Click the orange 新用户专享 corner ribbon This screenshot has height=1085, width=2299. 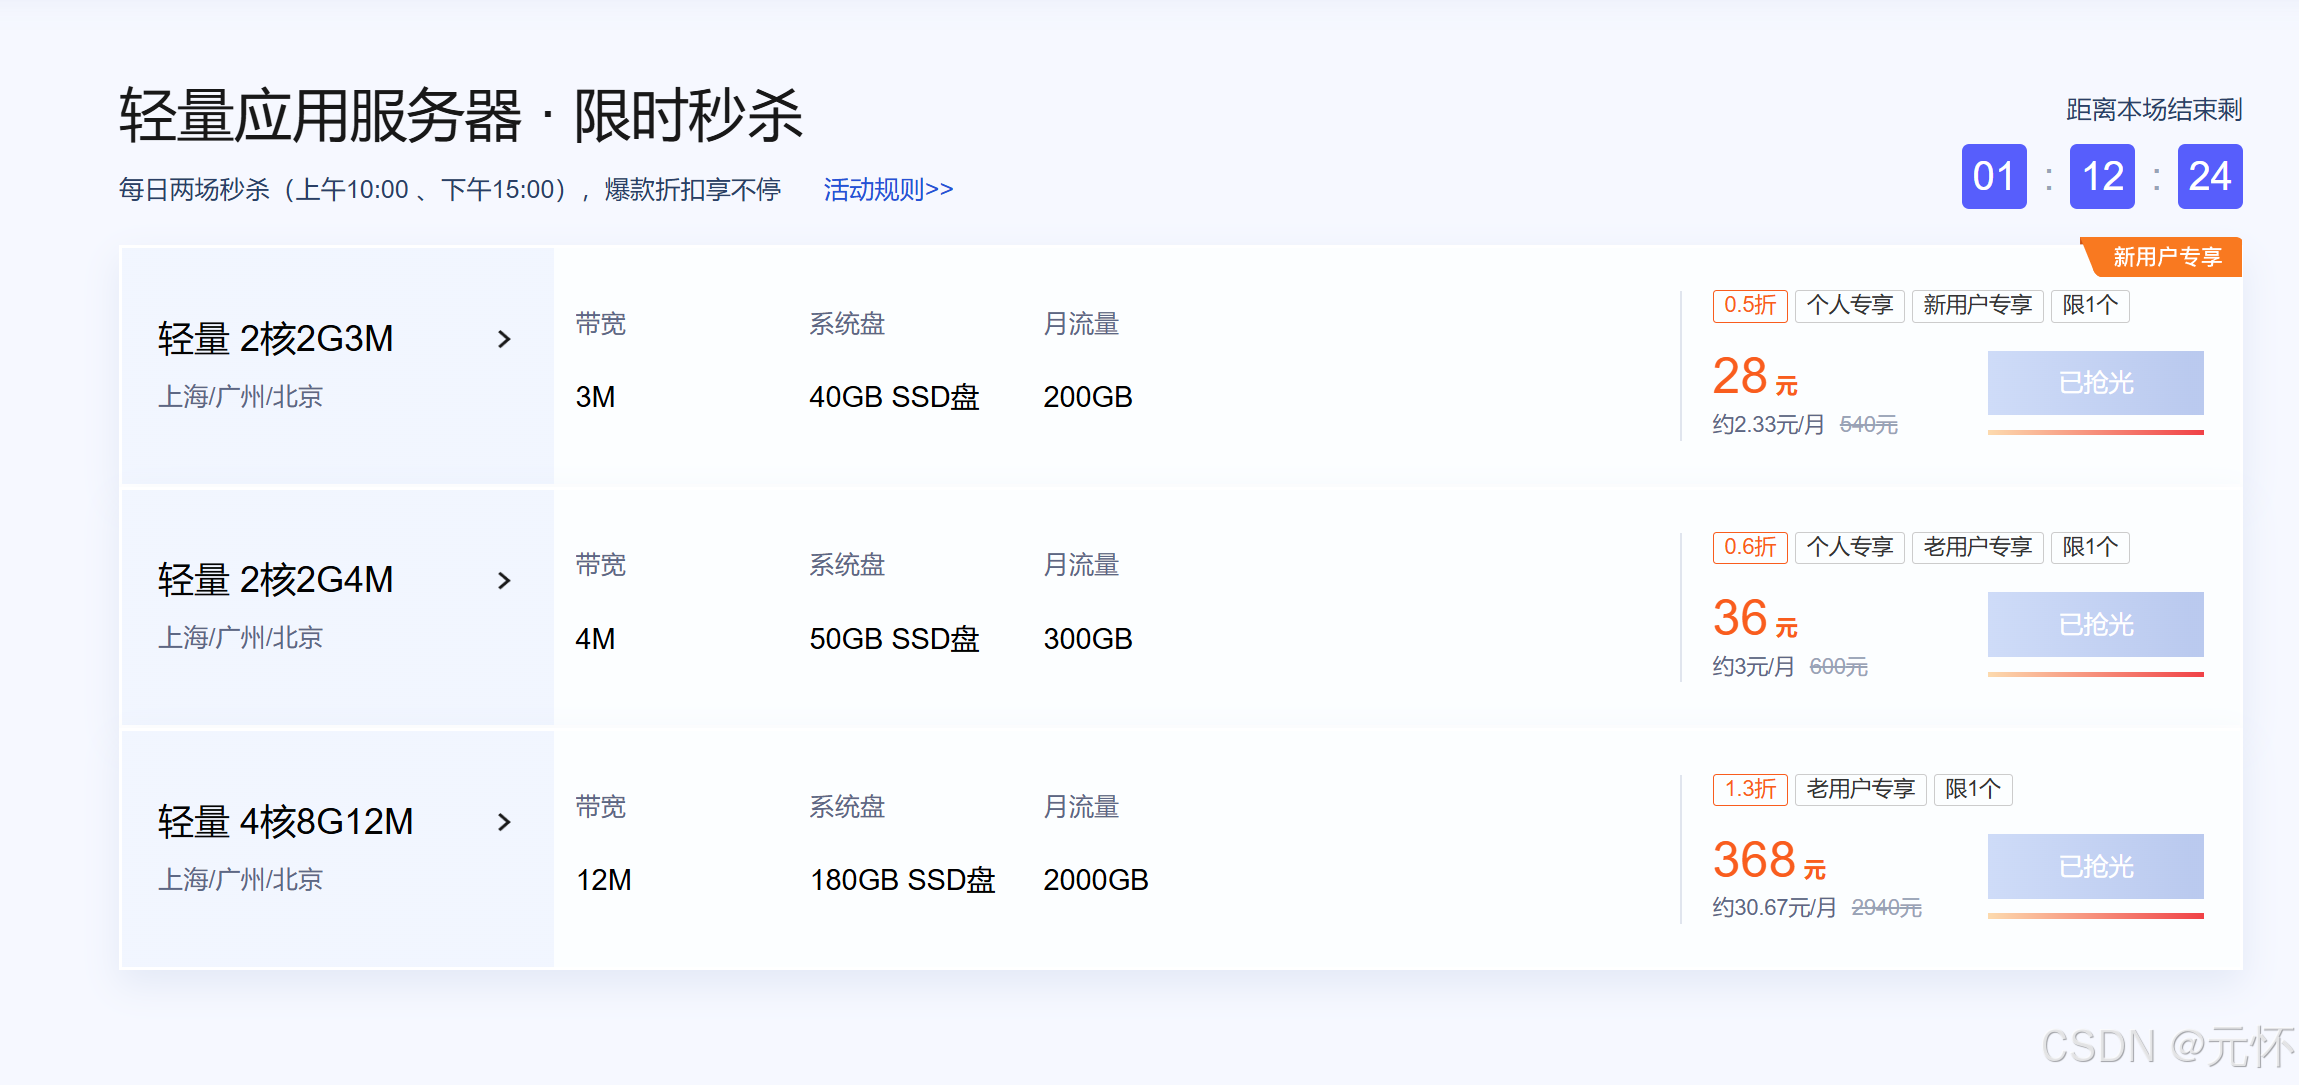(2166, 257)
